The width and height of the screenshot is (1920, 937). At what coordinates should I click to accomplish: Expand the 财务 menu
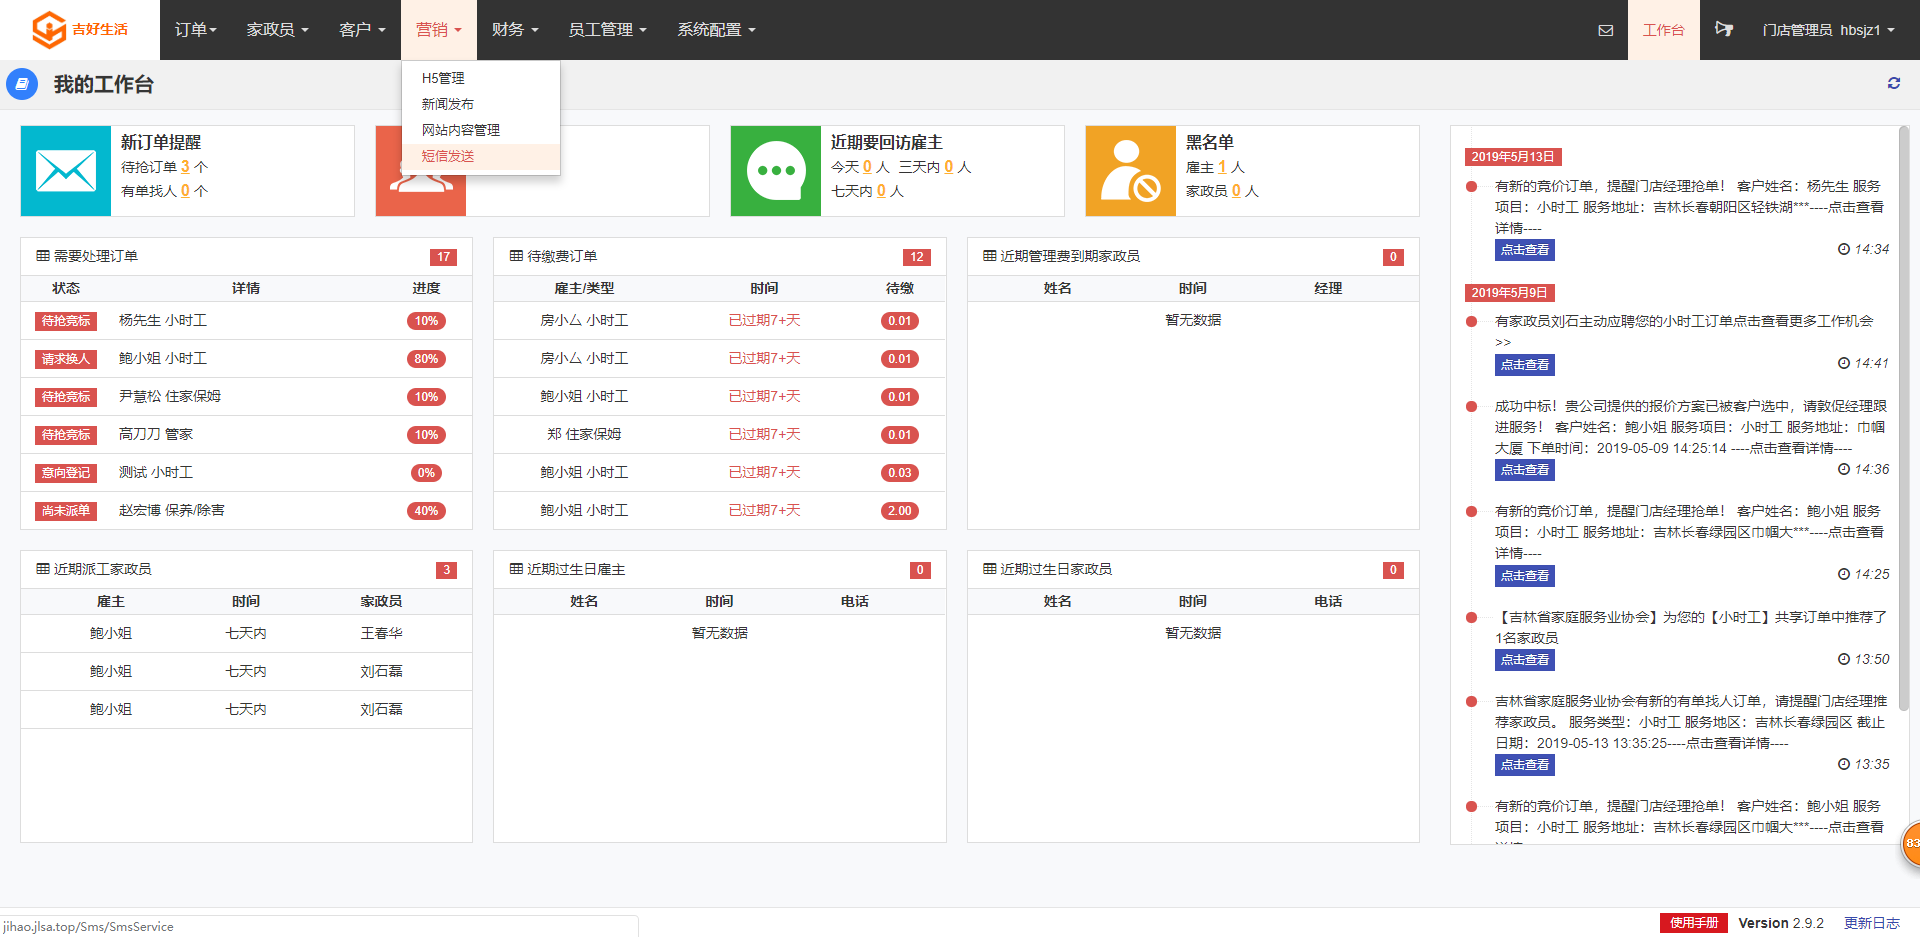click(x=515, y=30)
